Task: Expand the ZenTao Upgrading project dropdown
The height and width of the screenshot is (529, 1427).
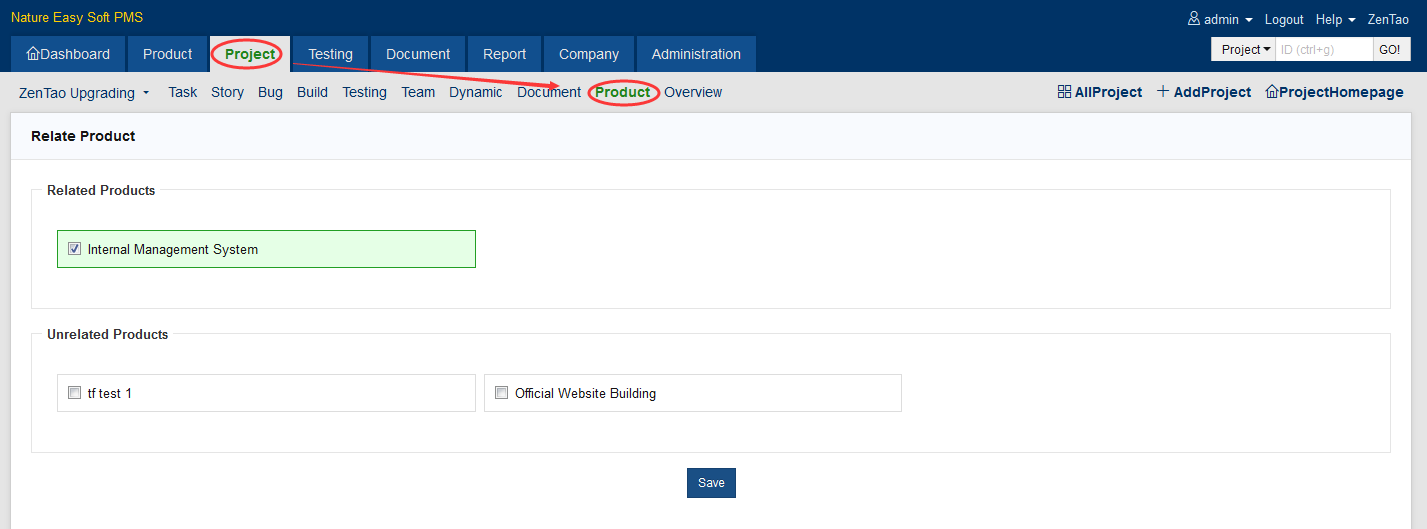Action: click(x=84, y=93)
